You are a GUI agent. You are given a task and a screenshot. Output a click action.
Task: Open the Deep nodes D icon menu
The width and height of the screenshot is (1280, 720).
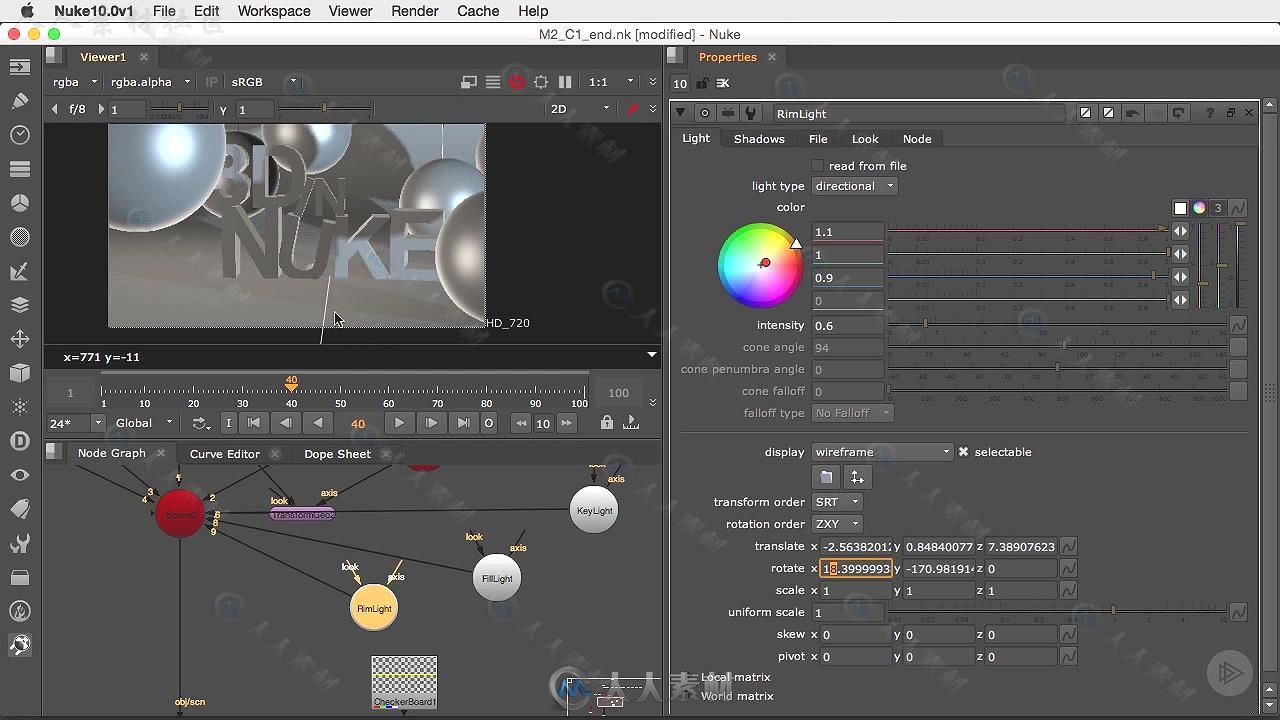(20, 441)
